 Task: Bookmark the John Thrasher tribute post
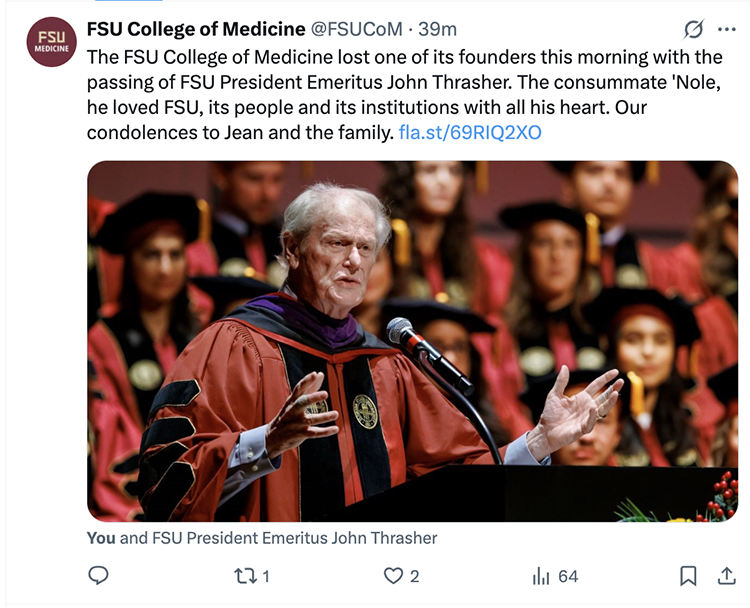688,576
